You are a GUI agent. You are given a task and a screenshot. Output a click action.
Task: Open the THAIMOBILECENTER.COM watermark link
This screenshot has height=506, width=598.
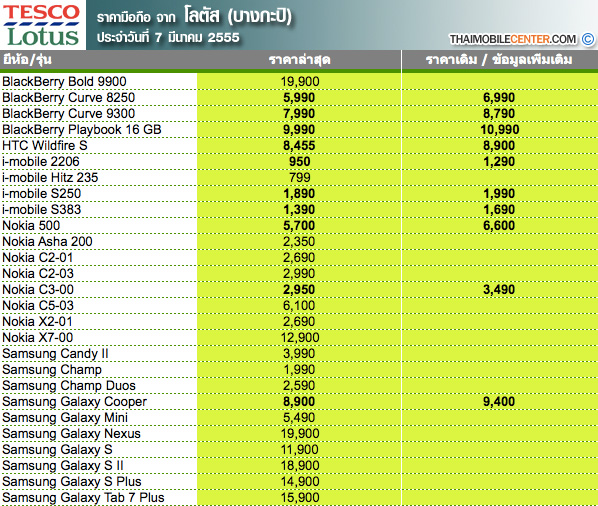[513, 39]
